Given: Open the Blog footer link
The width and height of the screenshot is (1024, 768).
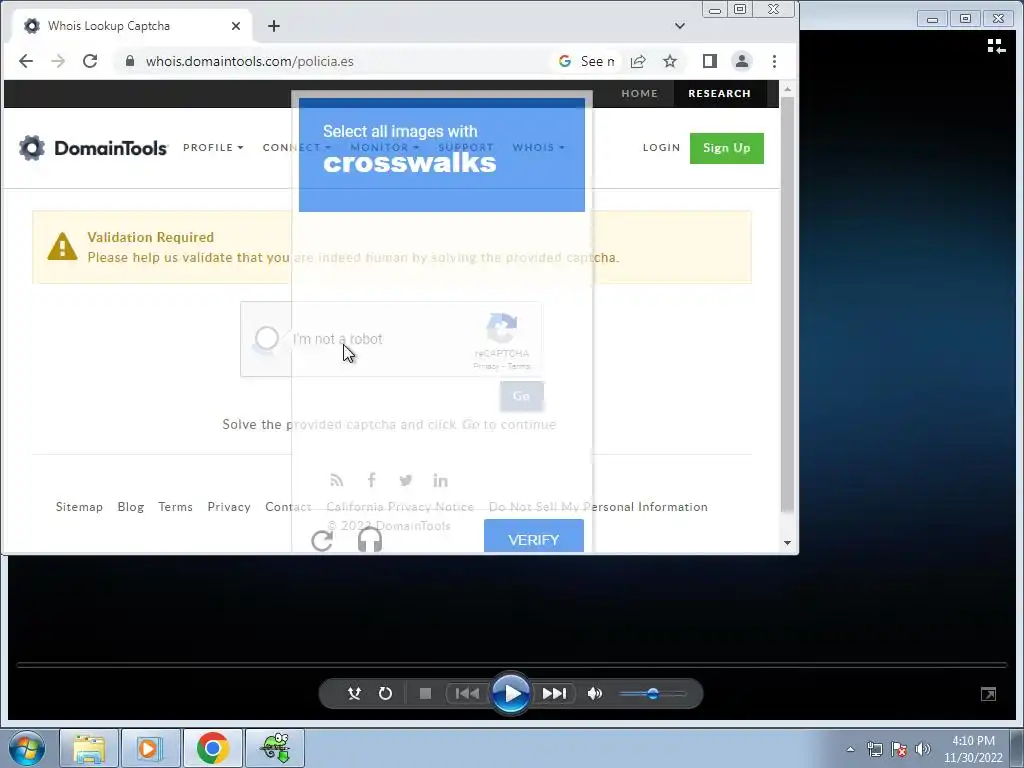Looking at the screenshot, I should pos(131,507).
